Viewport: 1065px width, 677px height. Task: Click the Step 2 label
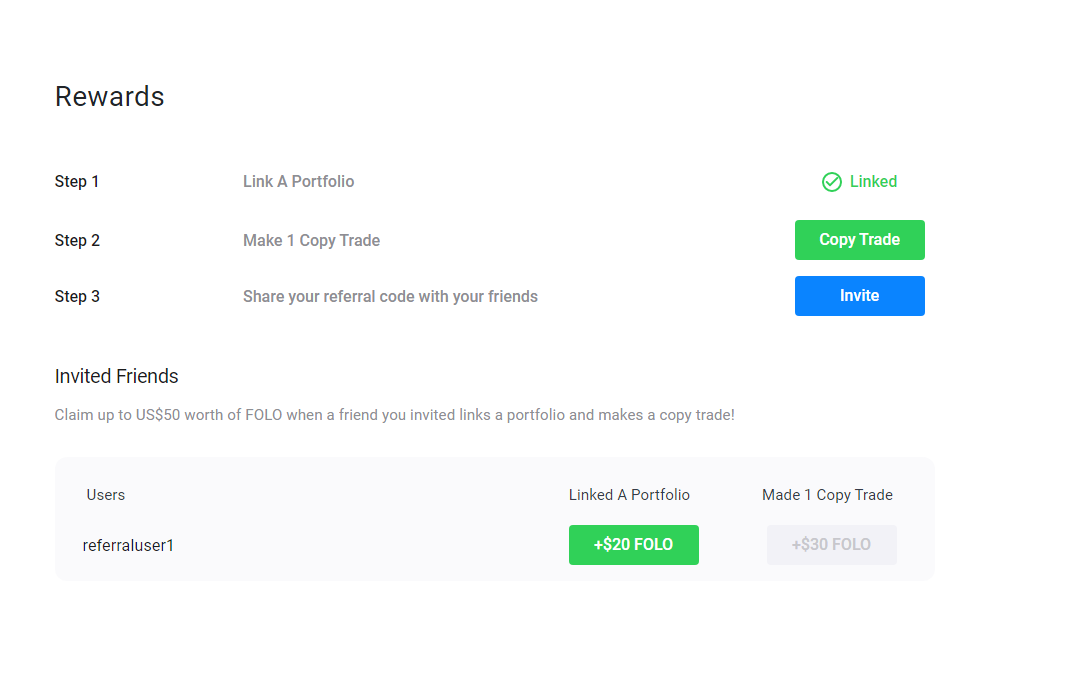click(x=77, y=240)
